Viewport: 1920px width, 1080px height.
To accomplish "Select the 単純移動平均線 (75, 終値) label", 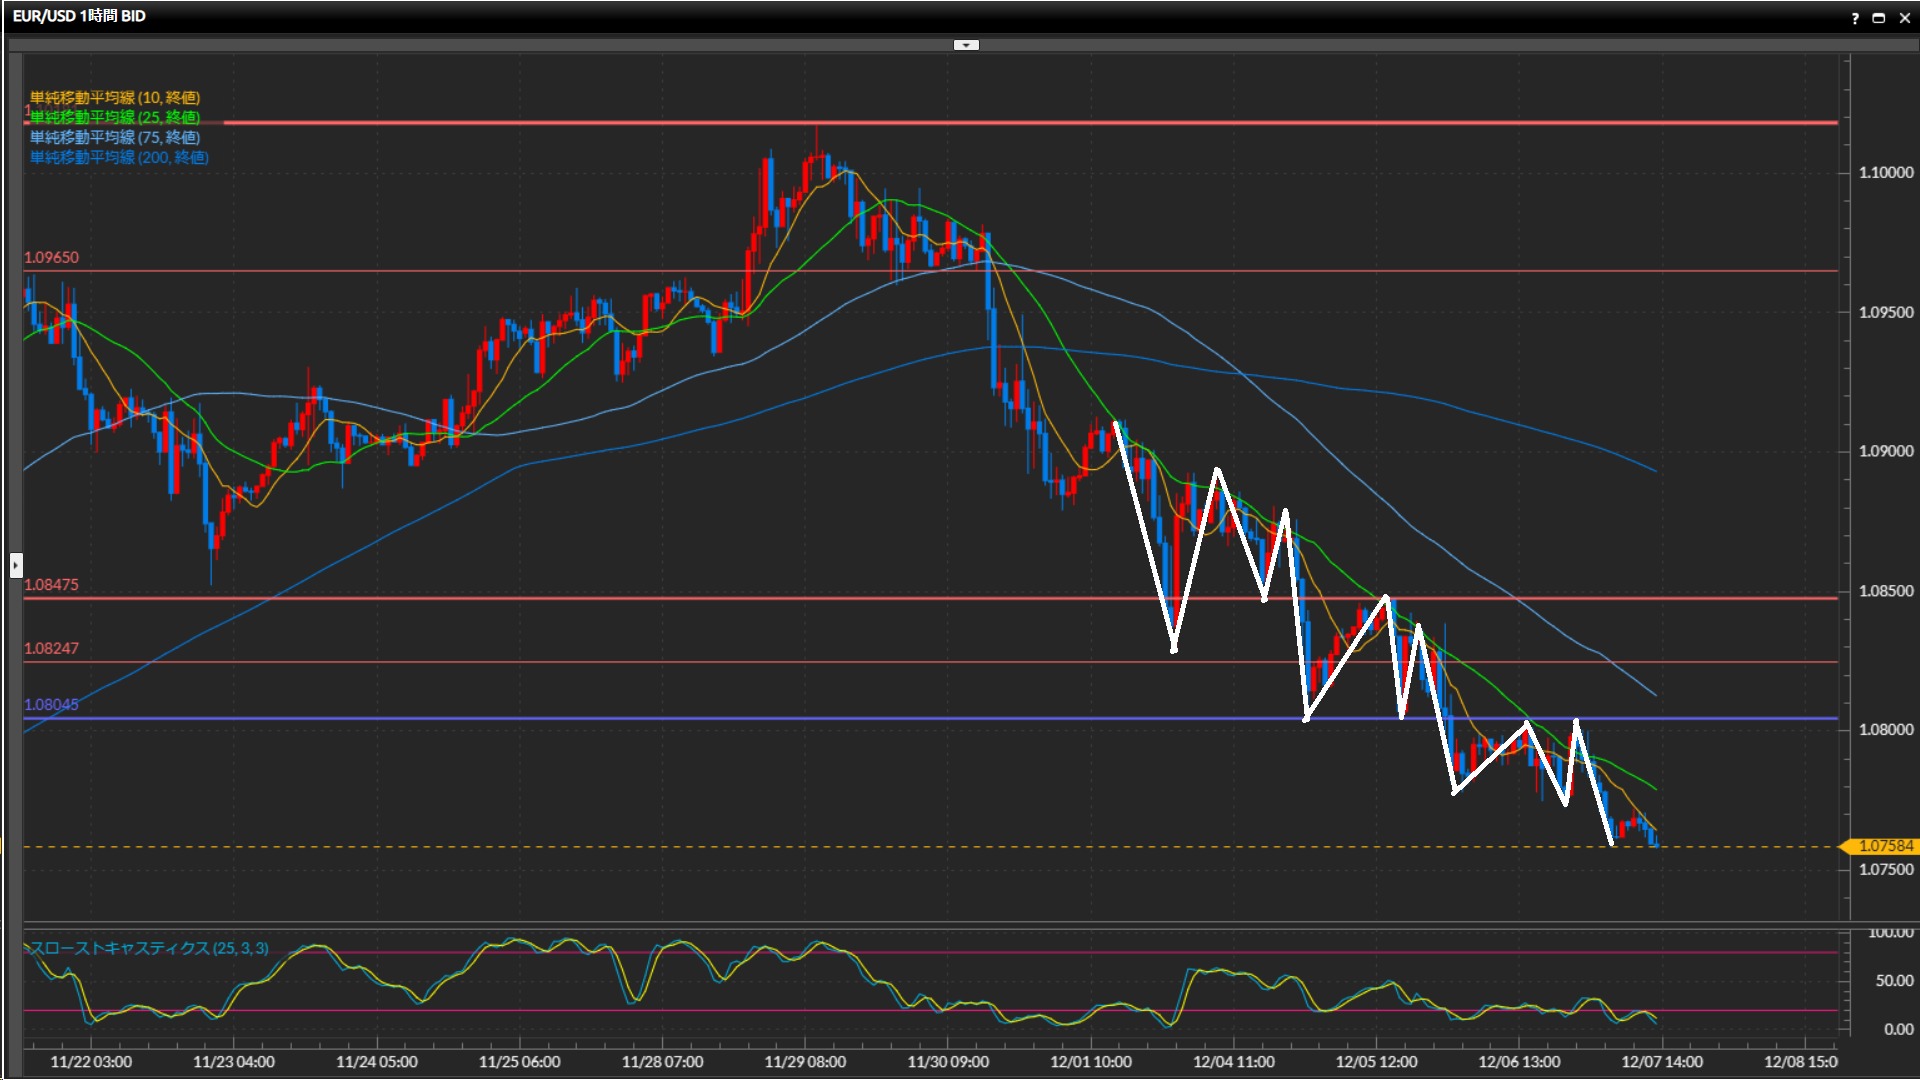I will pyautogui.click(x=115, y=137).
